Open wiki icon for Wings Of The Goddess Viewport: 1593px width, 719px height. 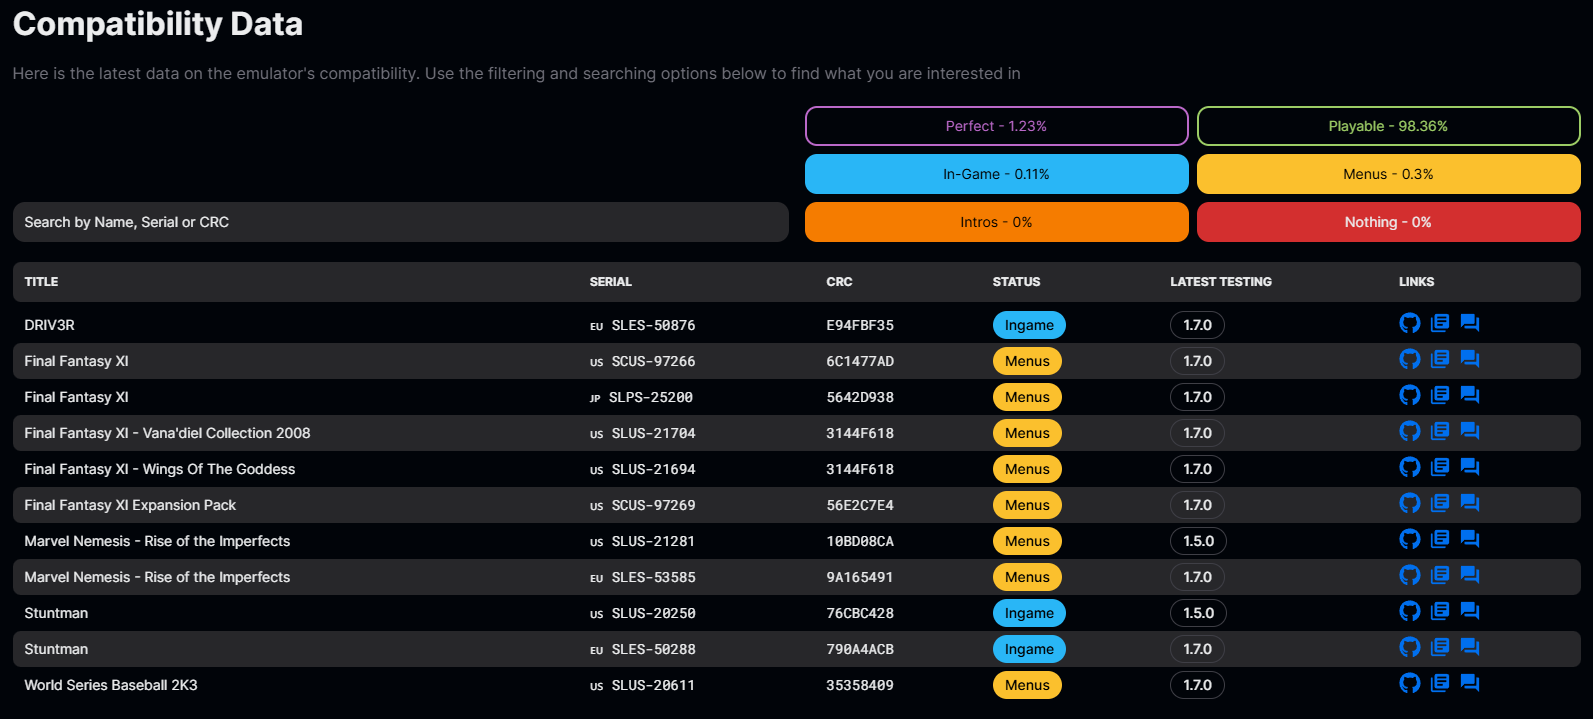coord(1440,467)
